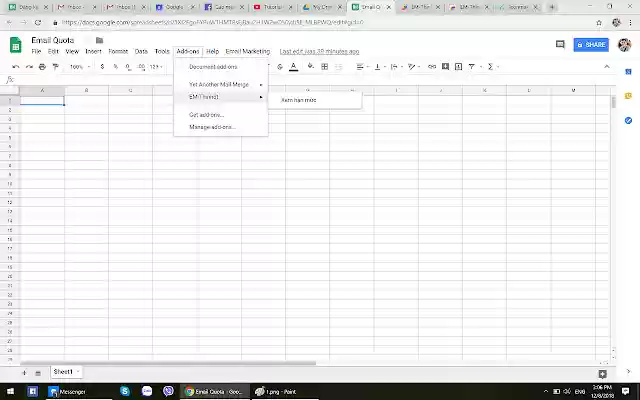Viewport: 640px width, 400px height.
Task: Open Explore at bottom right
Action: click(602, 374)
